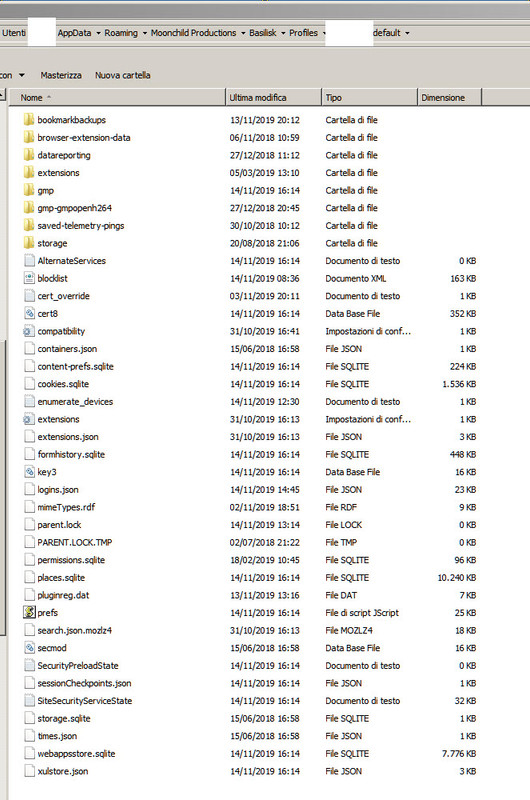Image resolution: width=530 pixels, height=800 pixels.
Task: Select the parent.lock file name
Action: tap(59, 524)
